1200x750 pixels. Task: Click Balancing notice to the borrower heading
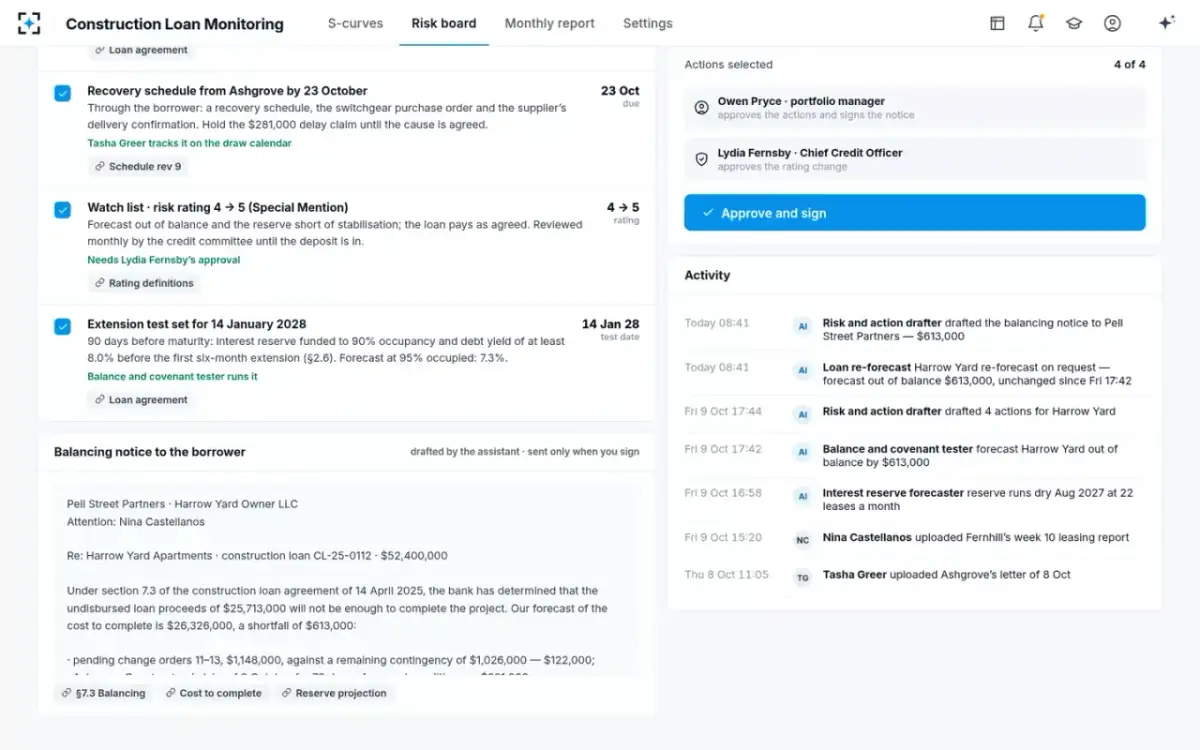click(x=150, y=452)
